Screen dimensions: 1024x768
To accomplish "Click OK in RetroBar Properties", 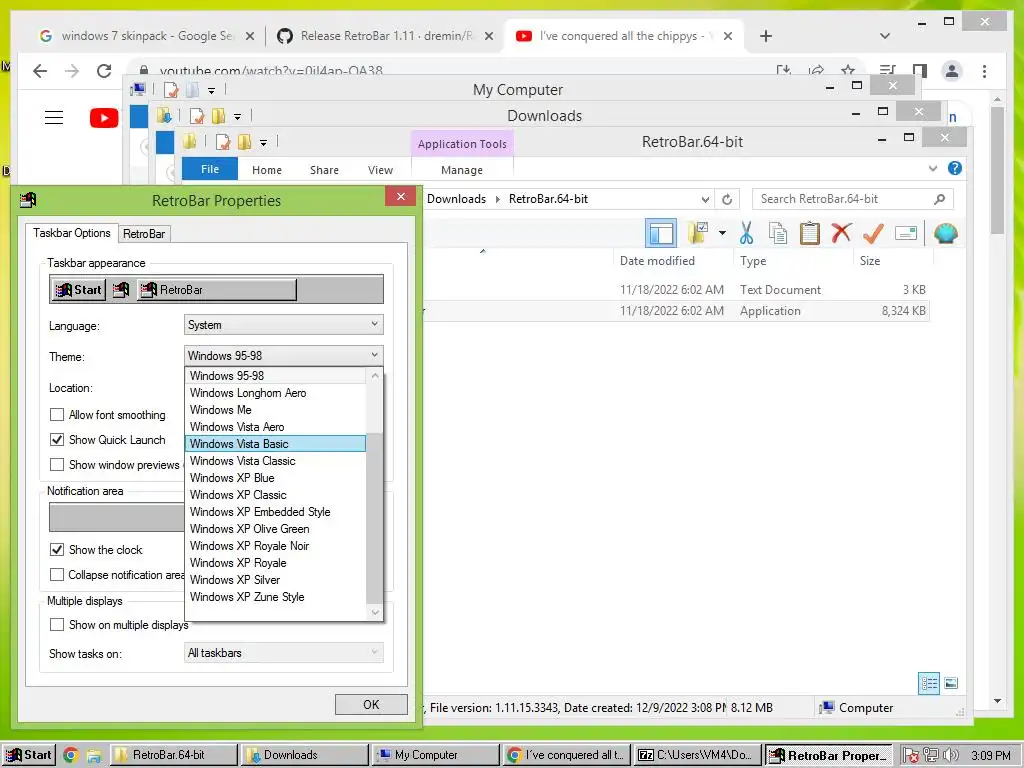I will coord(371,705).
